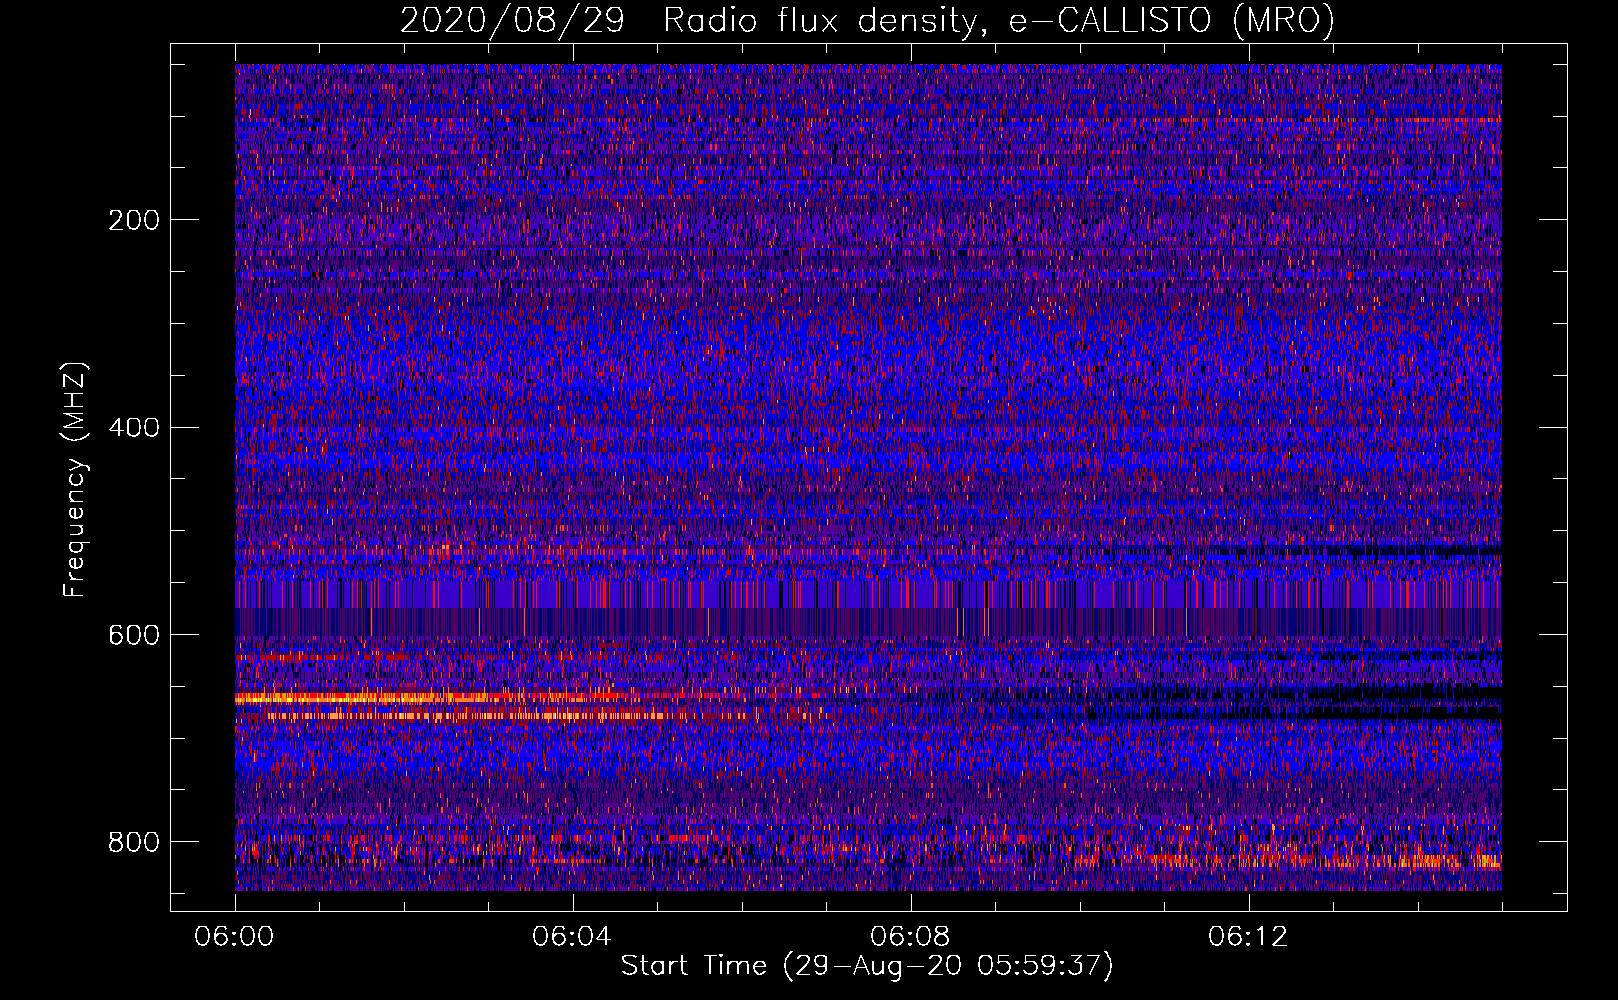Screen dimensions: 1618x1000
Task: Click the date "2020/08/29" in the title
Action: pyautogui.click(x=512, y=21)
